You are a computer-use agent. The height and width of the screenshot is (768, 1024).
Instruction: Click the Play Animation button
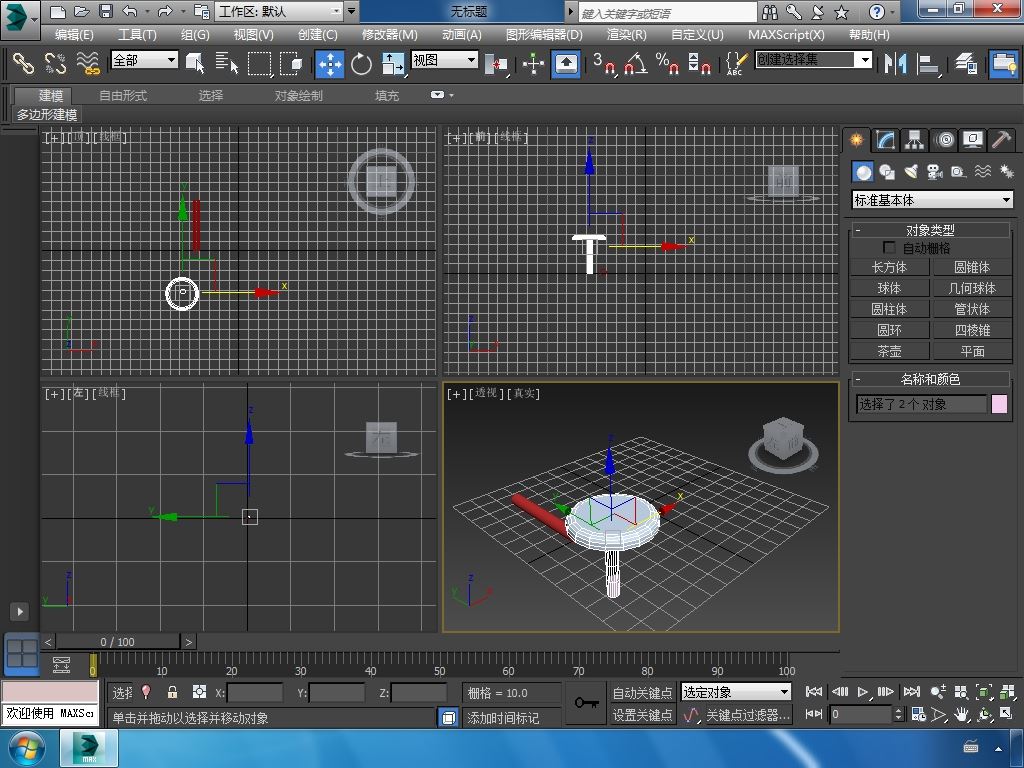pyautogui.click(x=863, y=692)
